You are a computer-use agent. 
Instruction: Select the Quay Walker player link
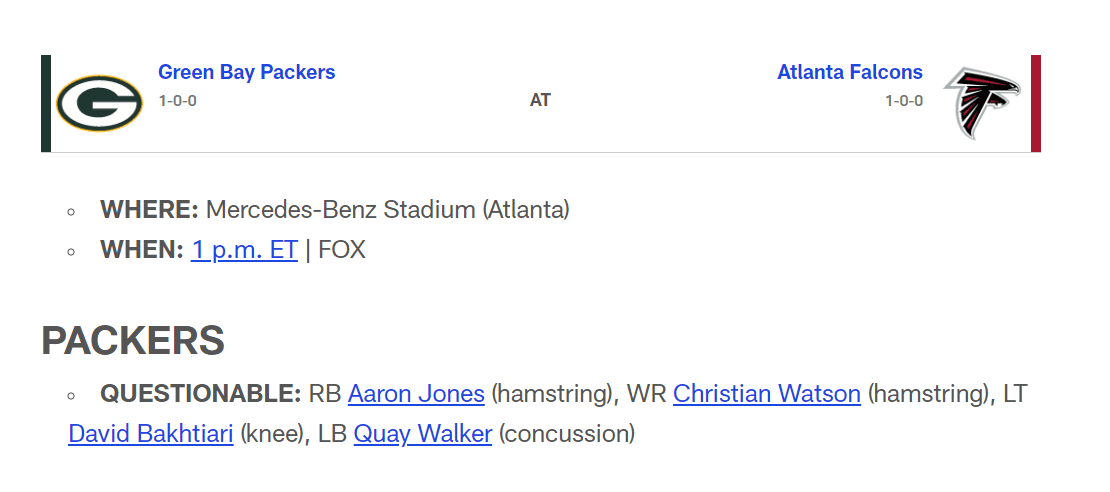[423, 433]
